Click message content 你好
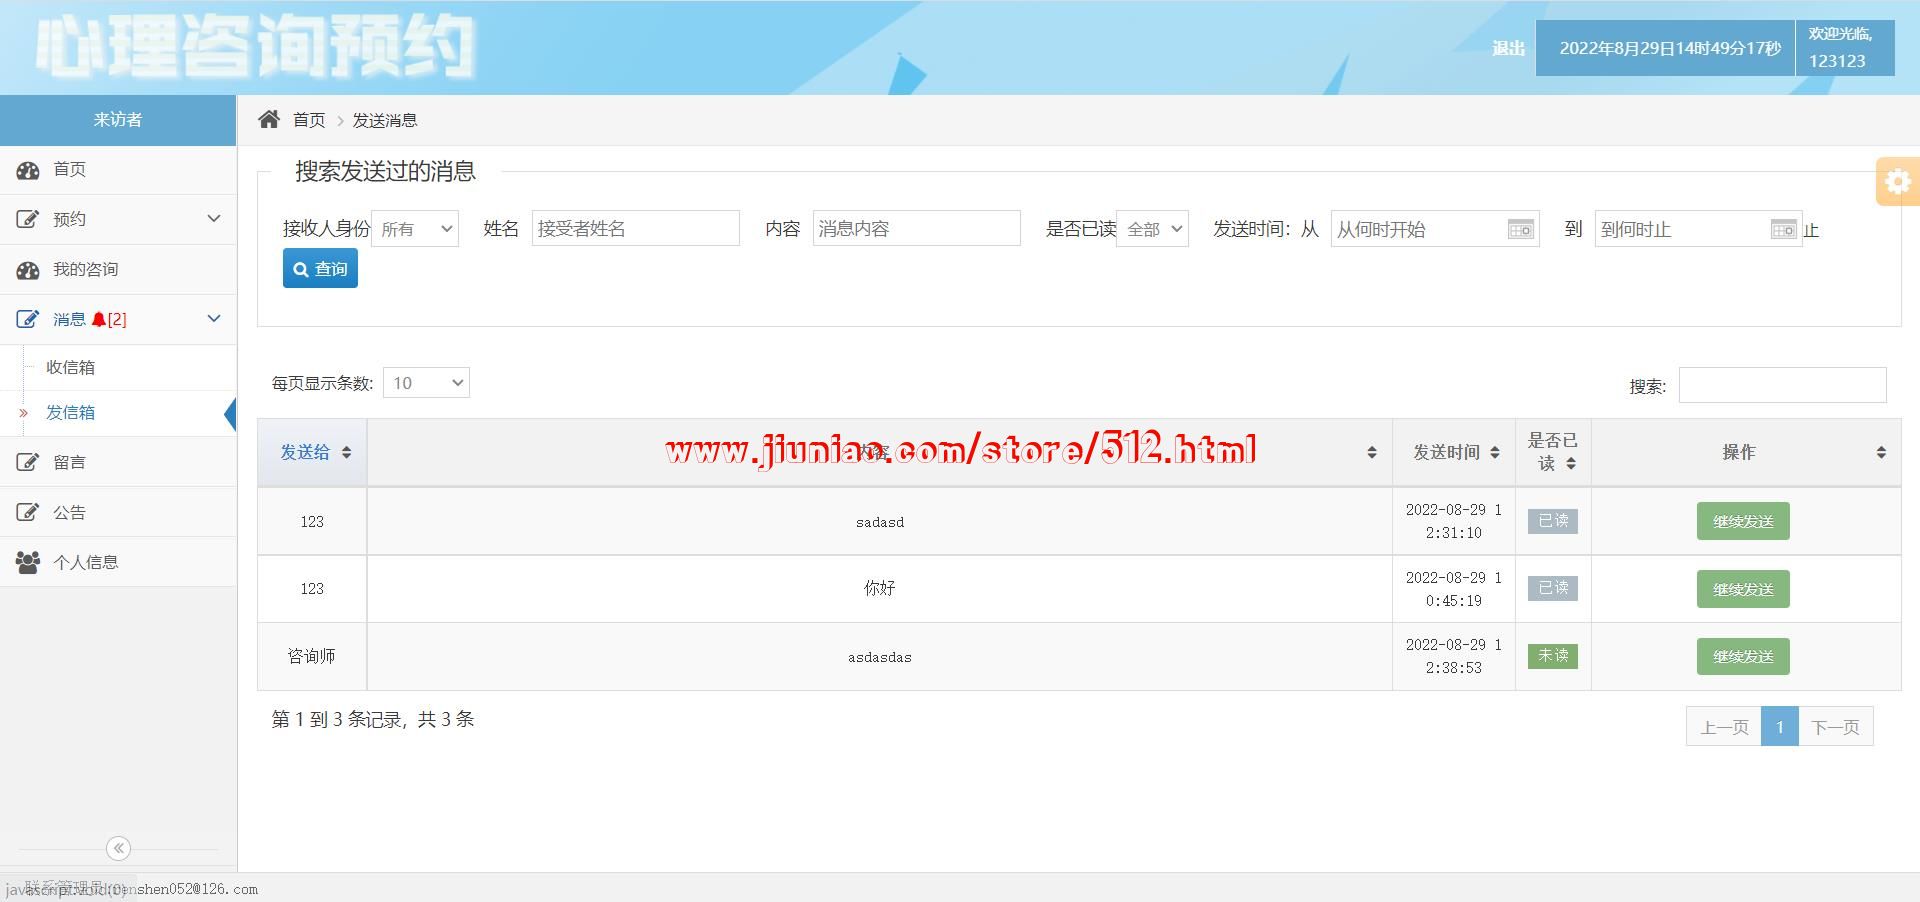1920x902 pixels. coord(880,589)
